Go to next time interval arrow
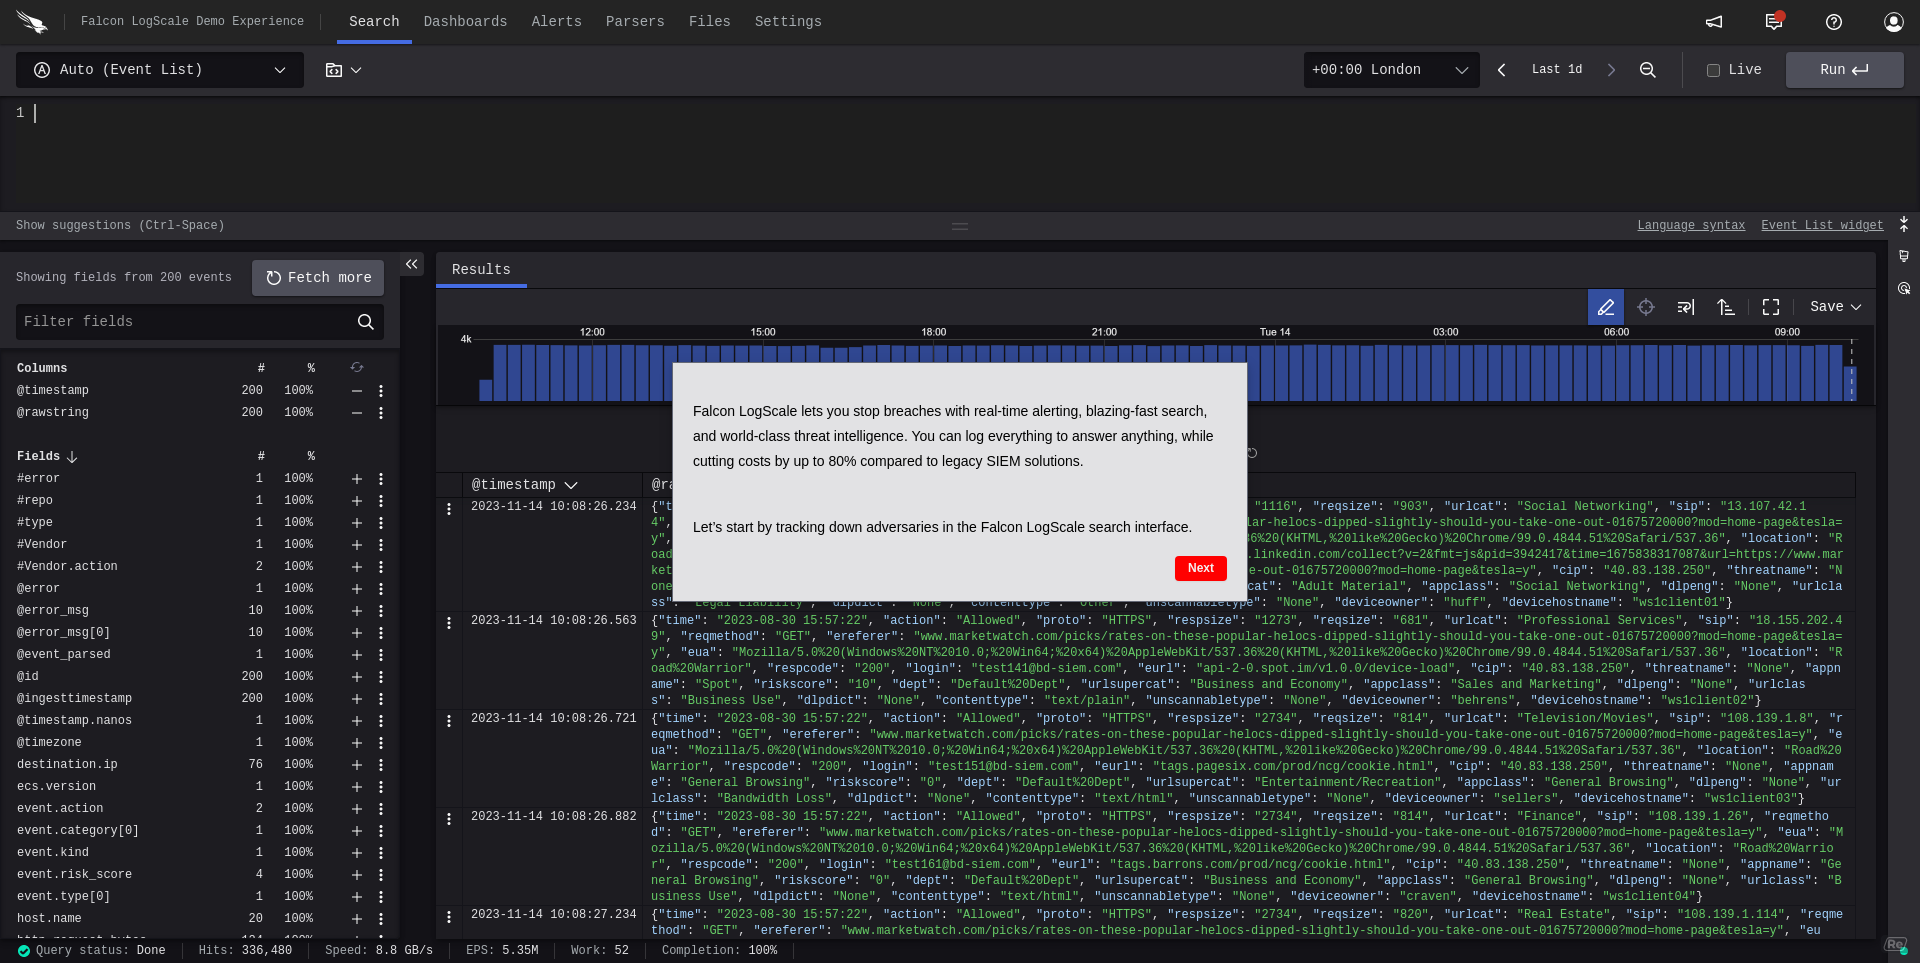The image size is (1920, 963). pos(1611,70)
